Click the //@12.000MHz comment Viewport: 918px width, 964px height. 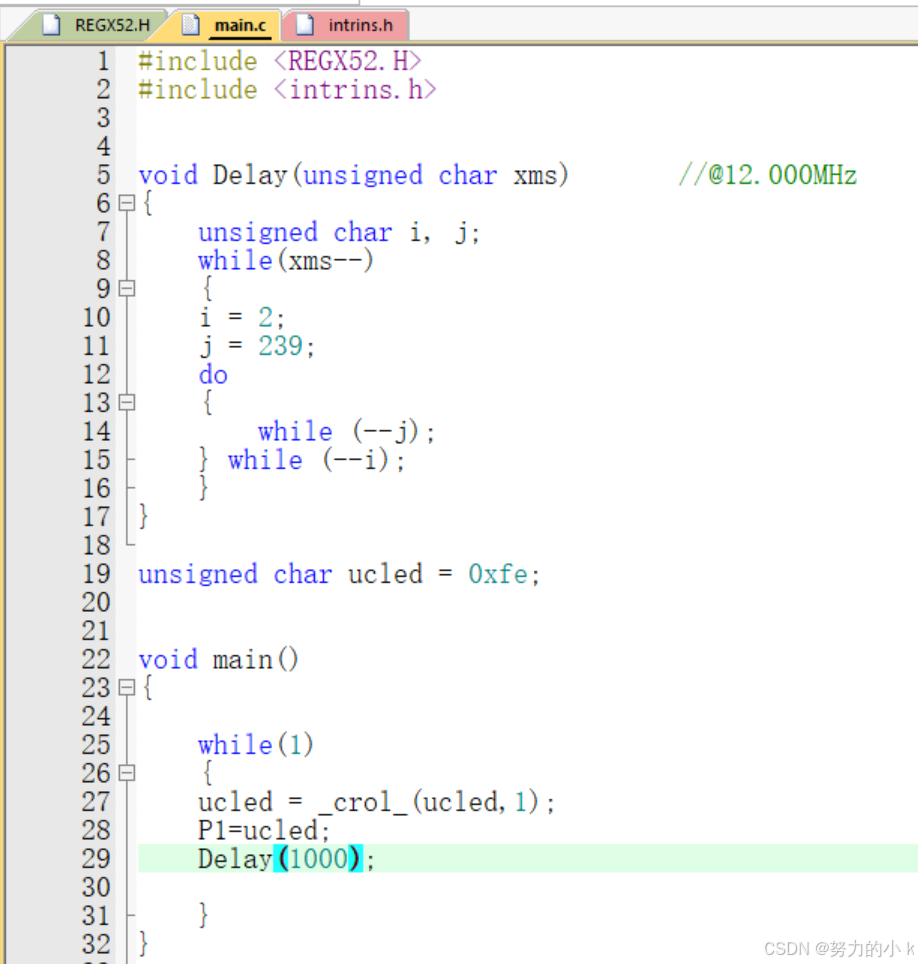(x=767, y=175)
